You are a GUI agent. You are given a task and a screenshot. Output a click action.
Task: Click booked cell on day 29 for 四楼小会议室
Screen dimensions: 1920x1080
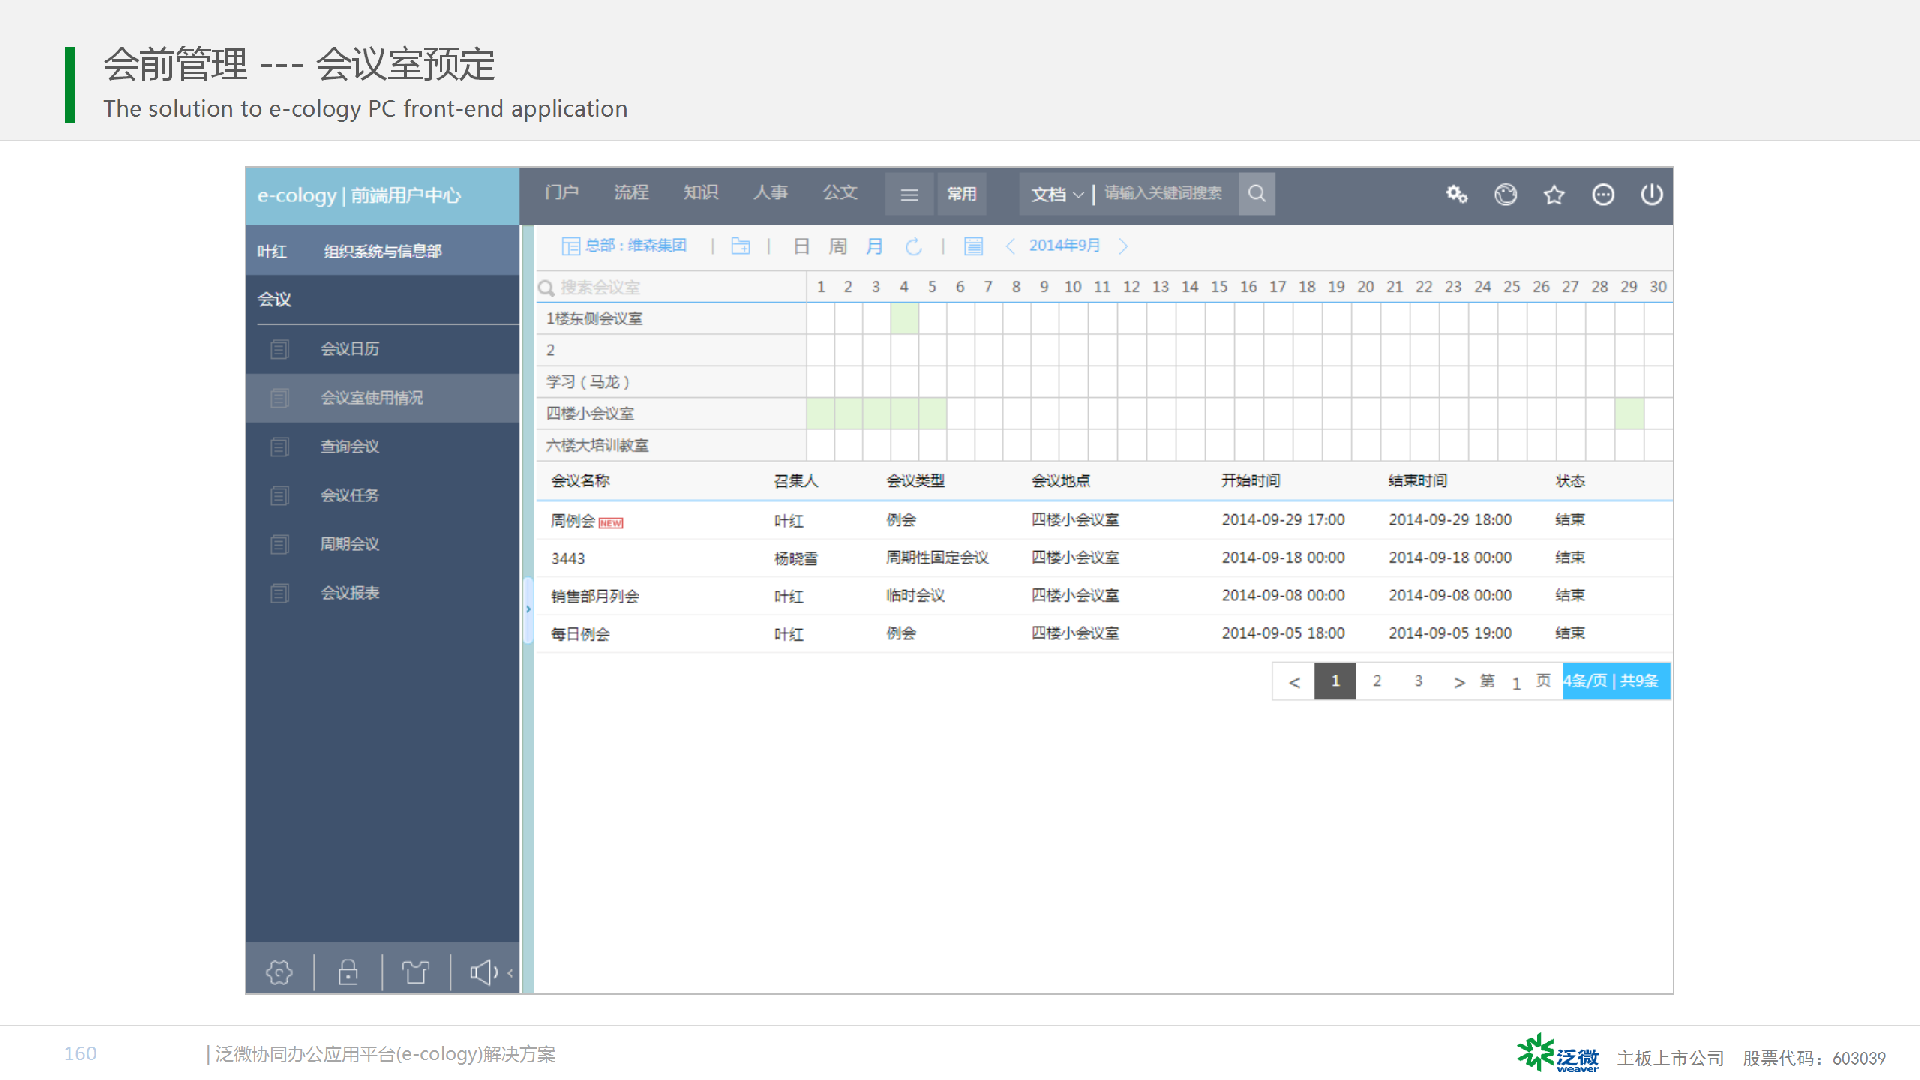click(x=1629, y=414)
